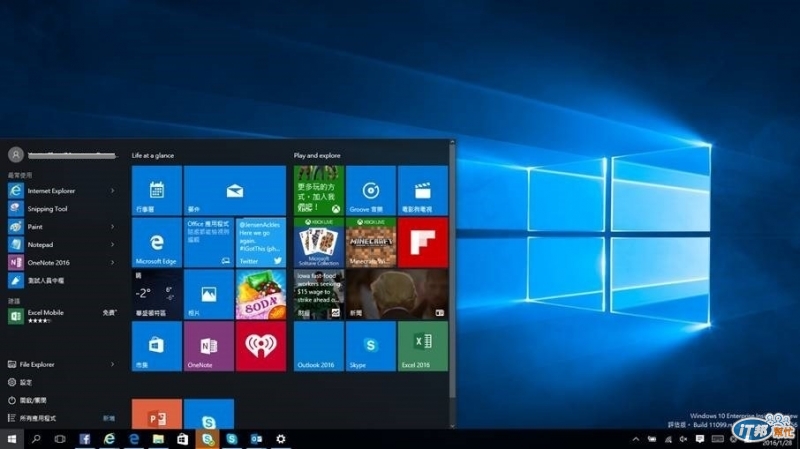The width and height of the screenshot is (800, 449).
Task: Open the Photos tile
Action: point(209,294)
